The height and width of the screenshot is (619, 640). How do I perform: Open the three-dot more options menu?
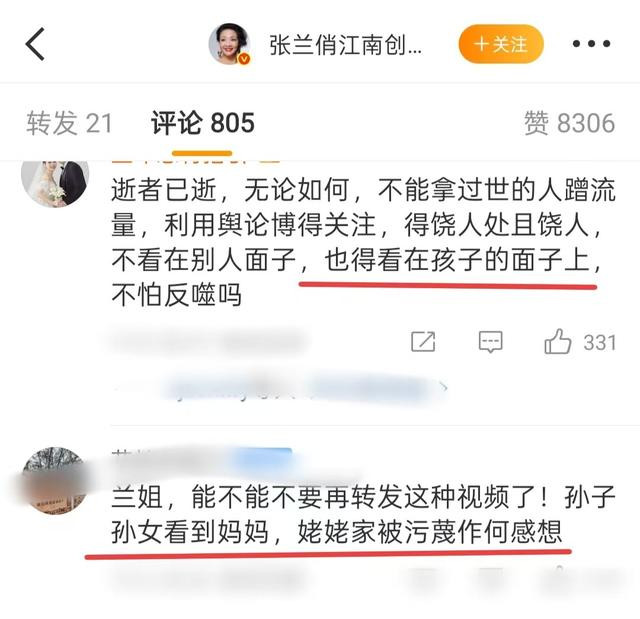coord(591,43)
